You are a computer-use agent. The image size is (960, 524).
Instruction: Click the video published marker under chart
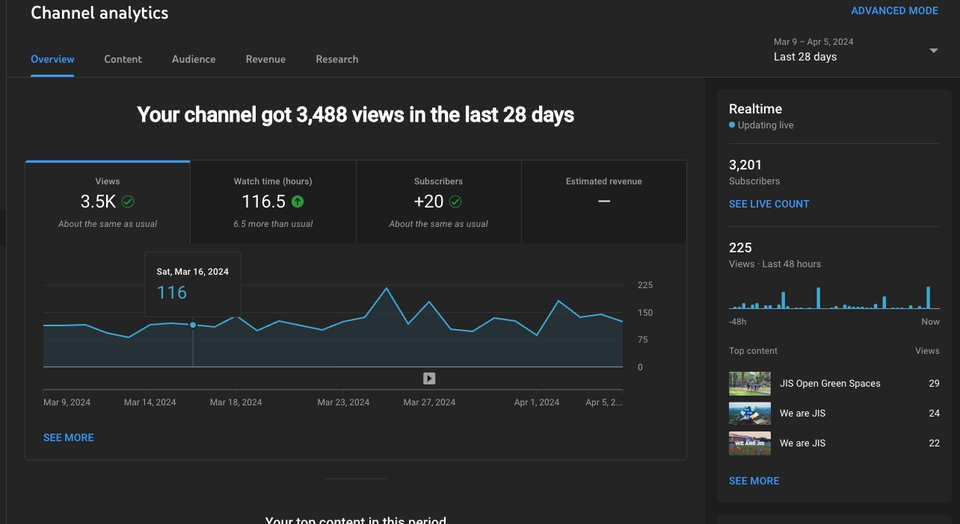tap(429, 378)
